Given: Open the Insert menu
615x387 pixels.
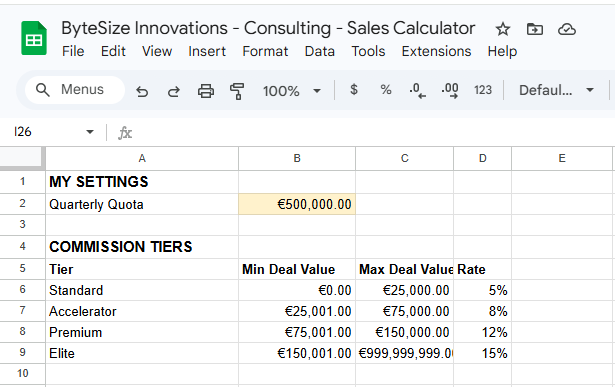Looking at the screenshot, I should [207, 51].
